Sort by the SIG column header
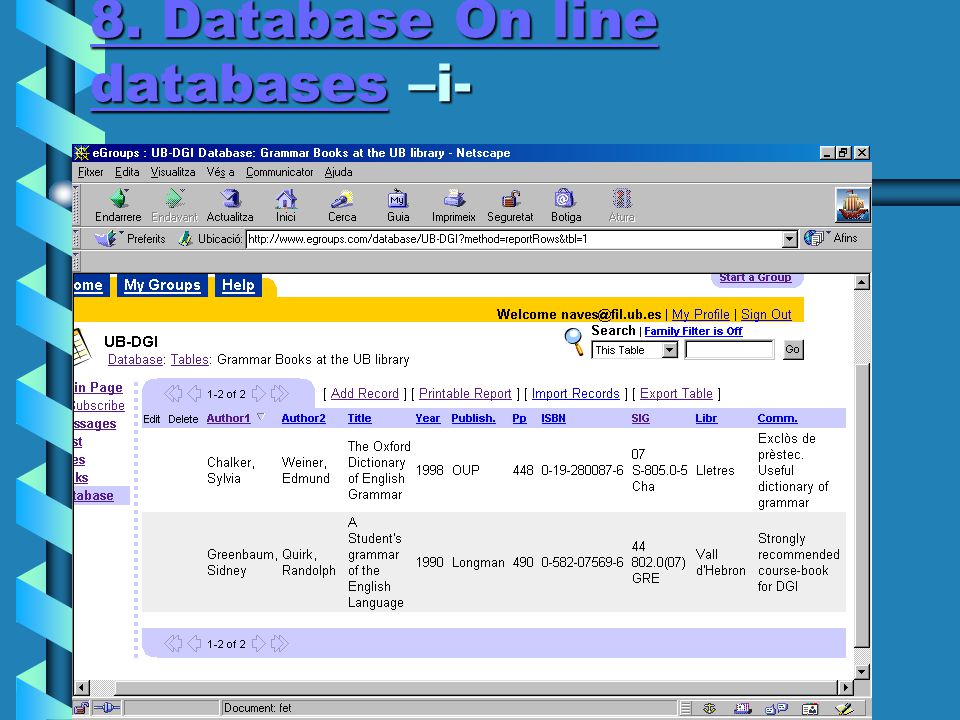960x720 pixels. tap(640, 418)
